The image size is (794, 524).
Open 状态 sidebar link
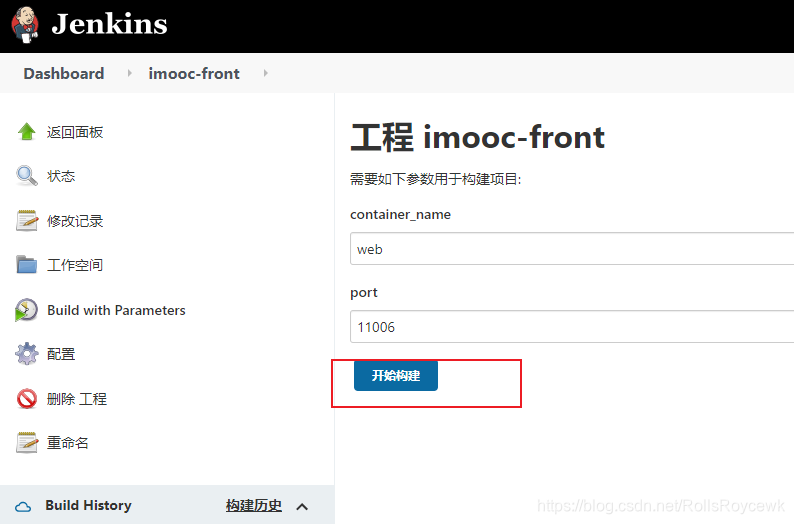[x=61, y=176]
